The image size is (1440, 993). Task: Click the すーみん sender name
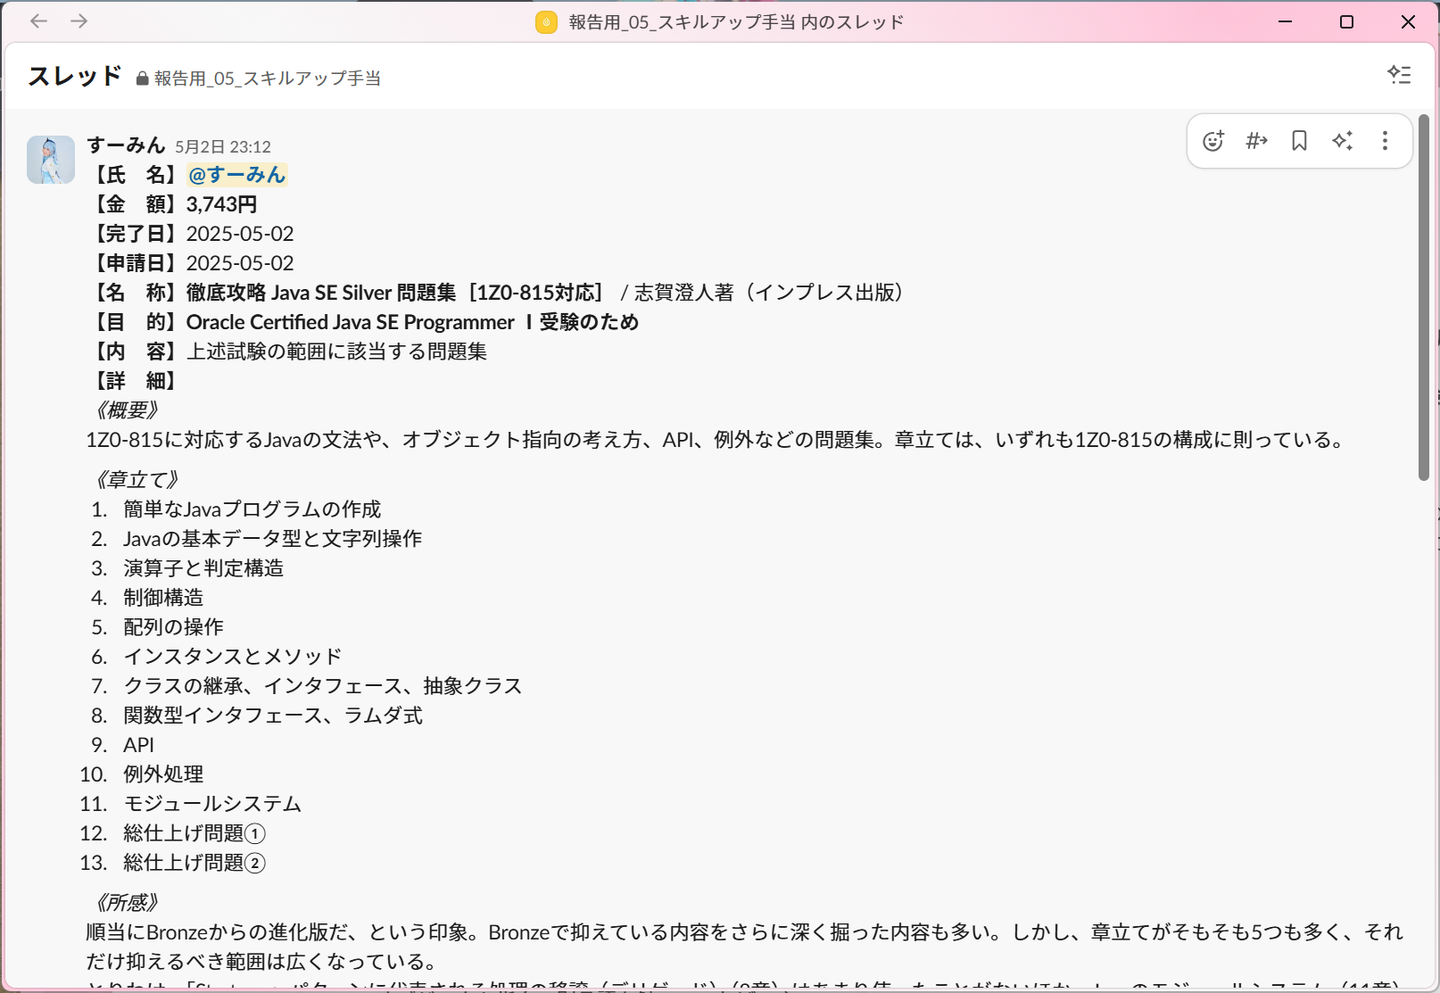coord(126,145)
